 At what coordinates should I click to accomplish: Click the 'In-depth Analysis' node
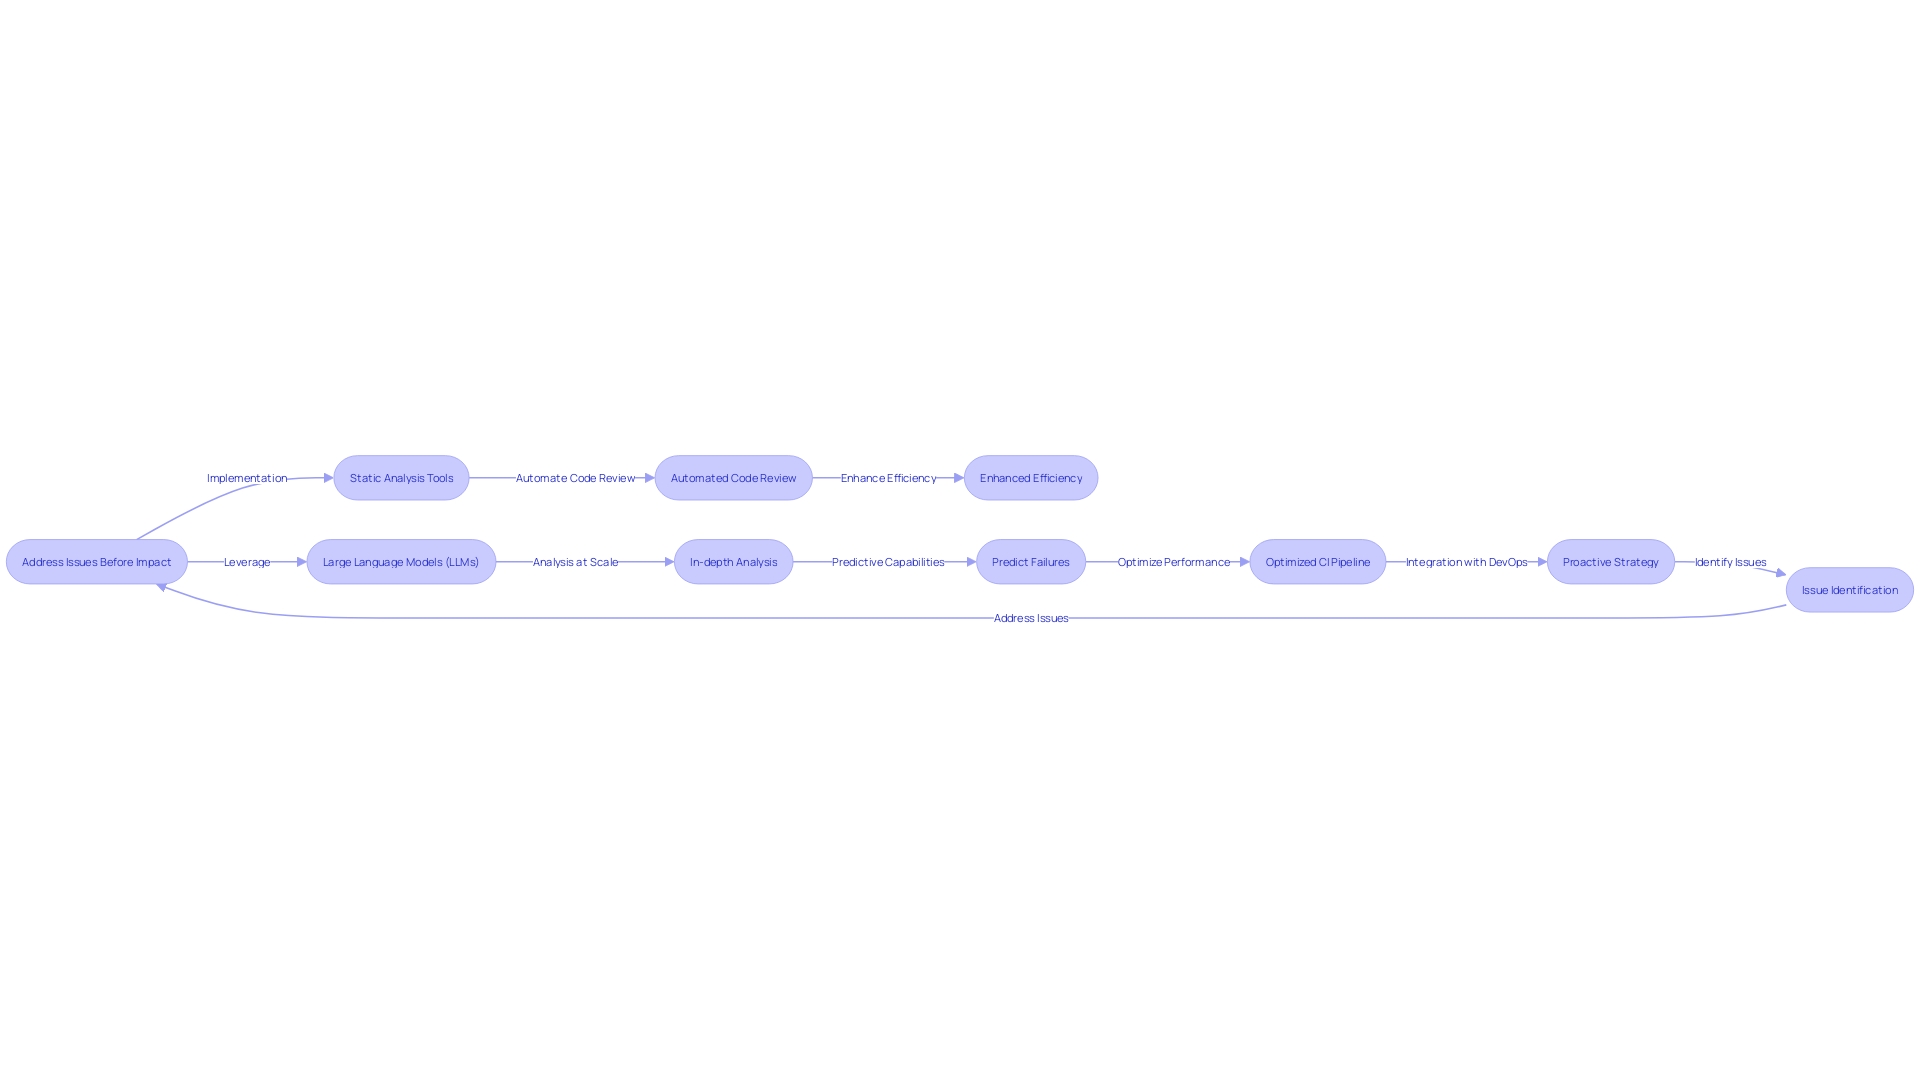(x=733, y=560)
